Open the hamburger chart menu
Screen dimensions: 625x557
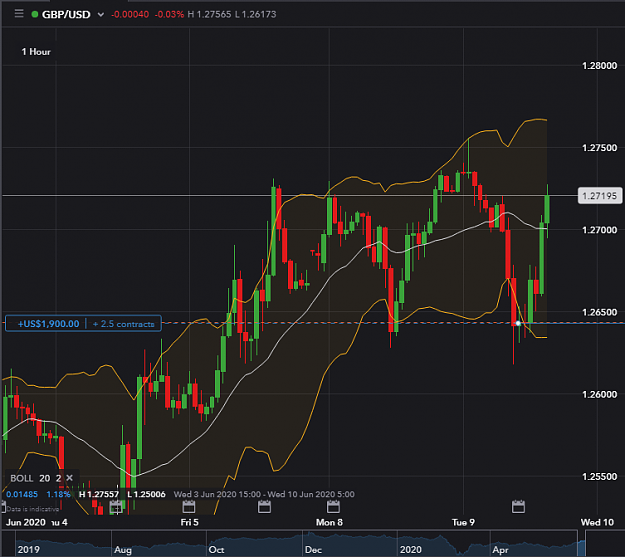pos(19,14)
